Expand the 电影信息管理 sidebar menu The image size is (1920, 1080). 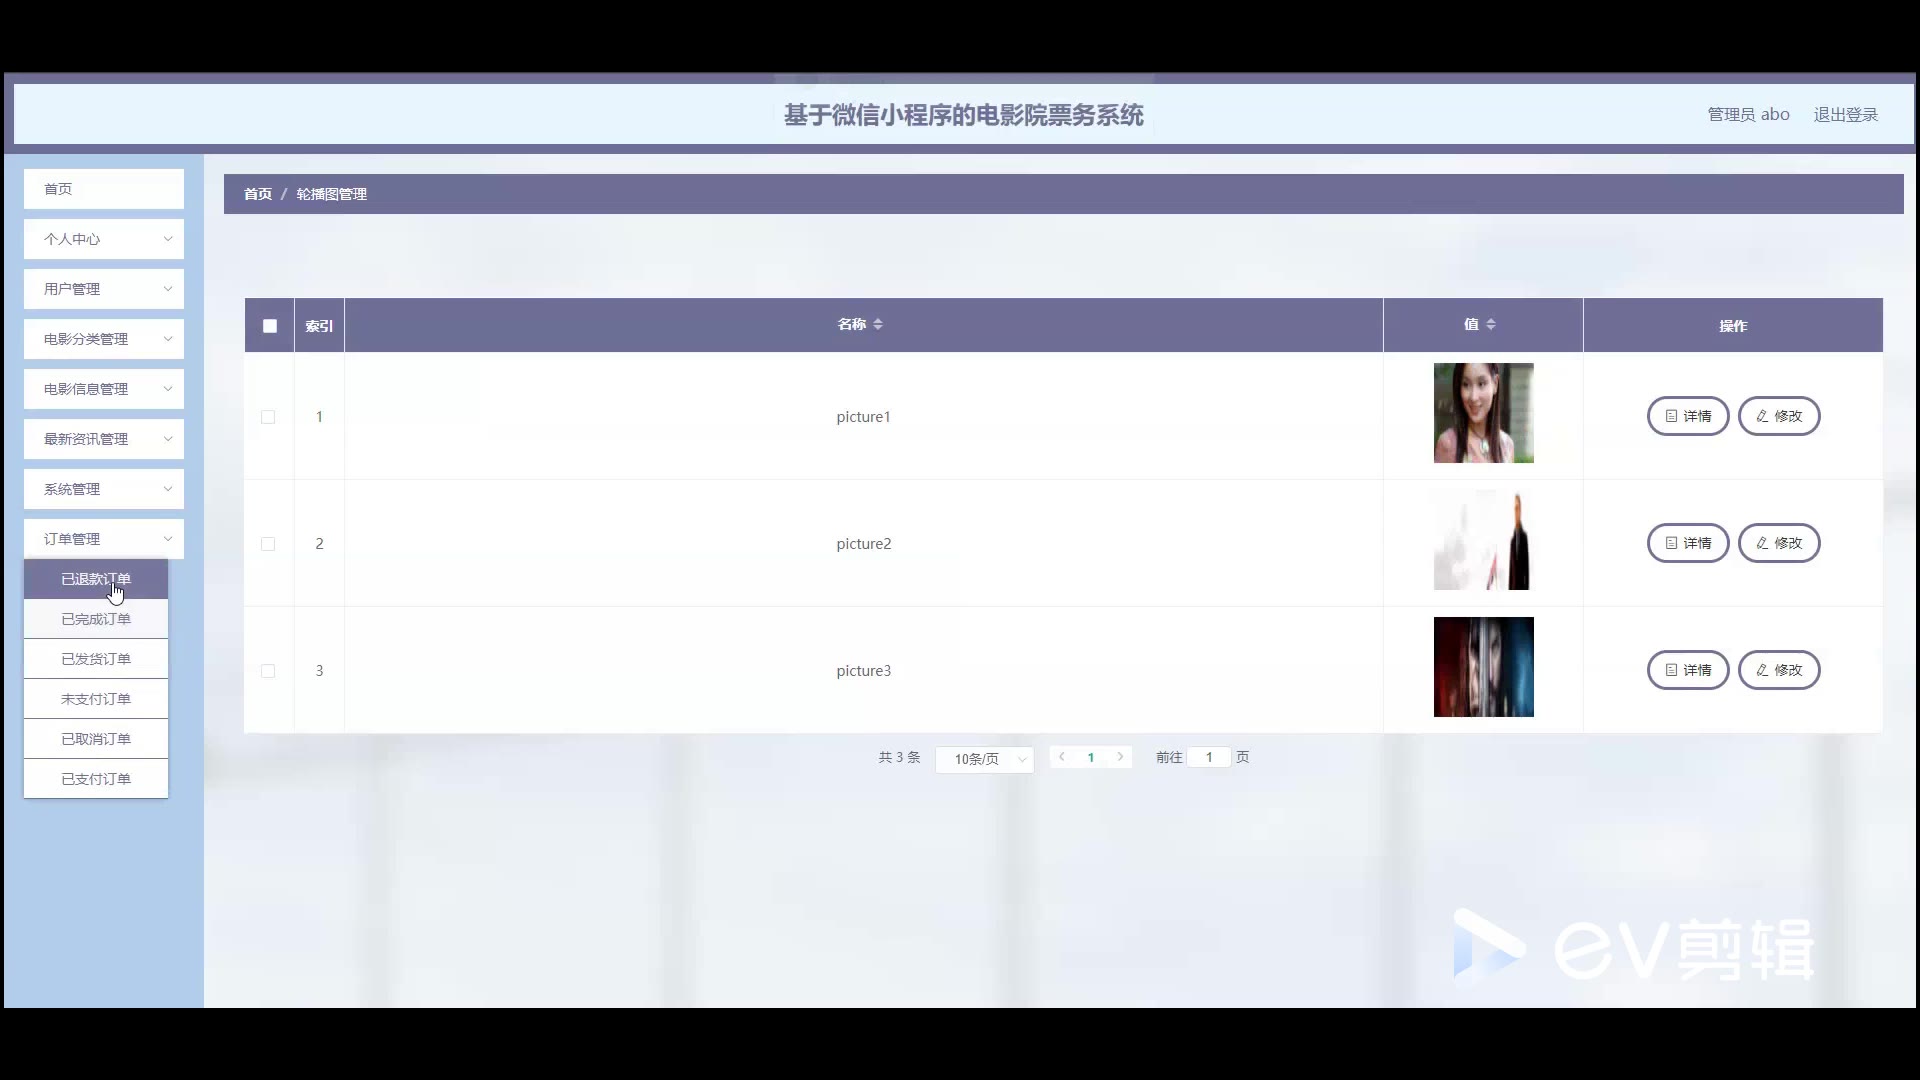click(104, 389)
